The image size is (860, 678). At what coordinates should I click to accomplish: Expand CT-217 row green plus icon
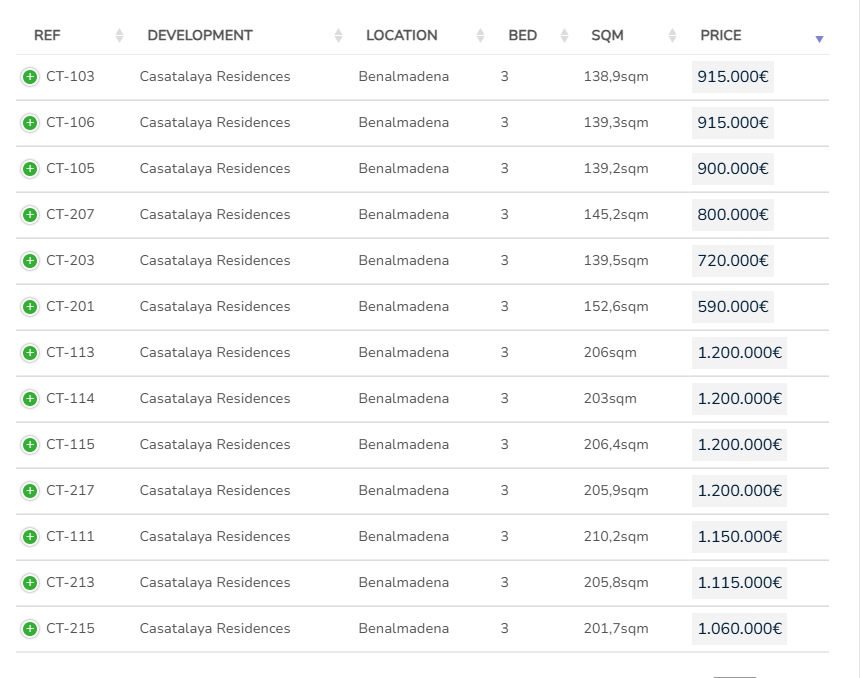pyautogui.click(x=30, y=490)
